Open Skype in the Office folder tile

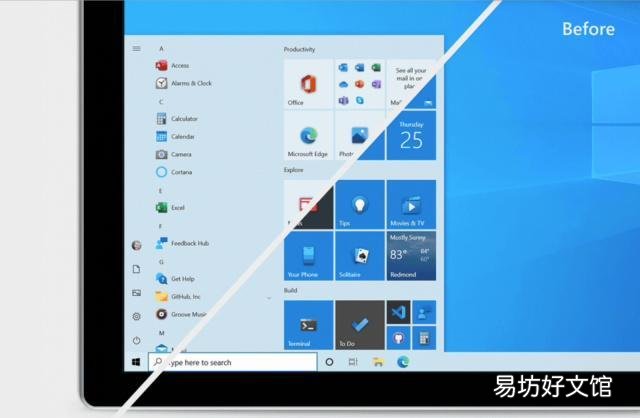click(x=360, y=100)
